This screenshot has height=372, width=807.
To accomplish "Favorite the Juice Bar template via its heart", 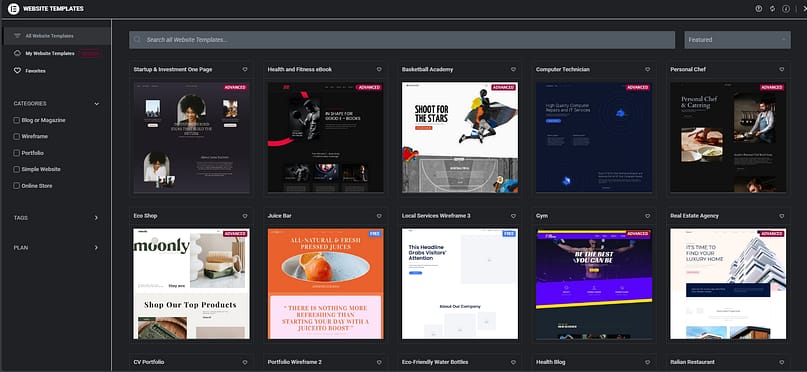I will [379, 216].
